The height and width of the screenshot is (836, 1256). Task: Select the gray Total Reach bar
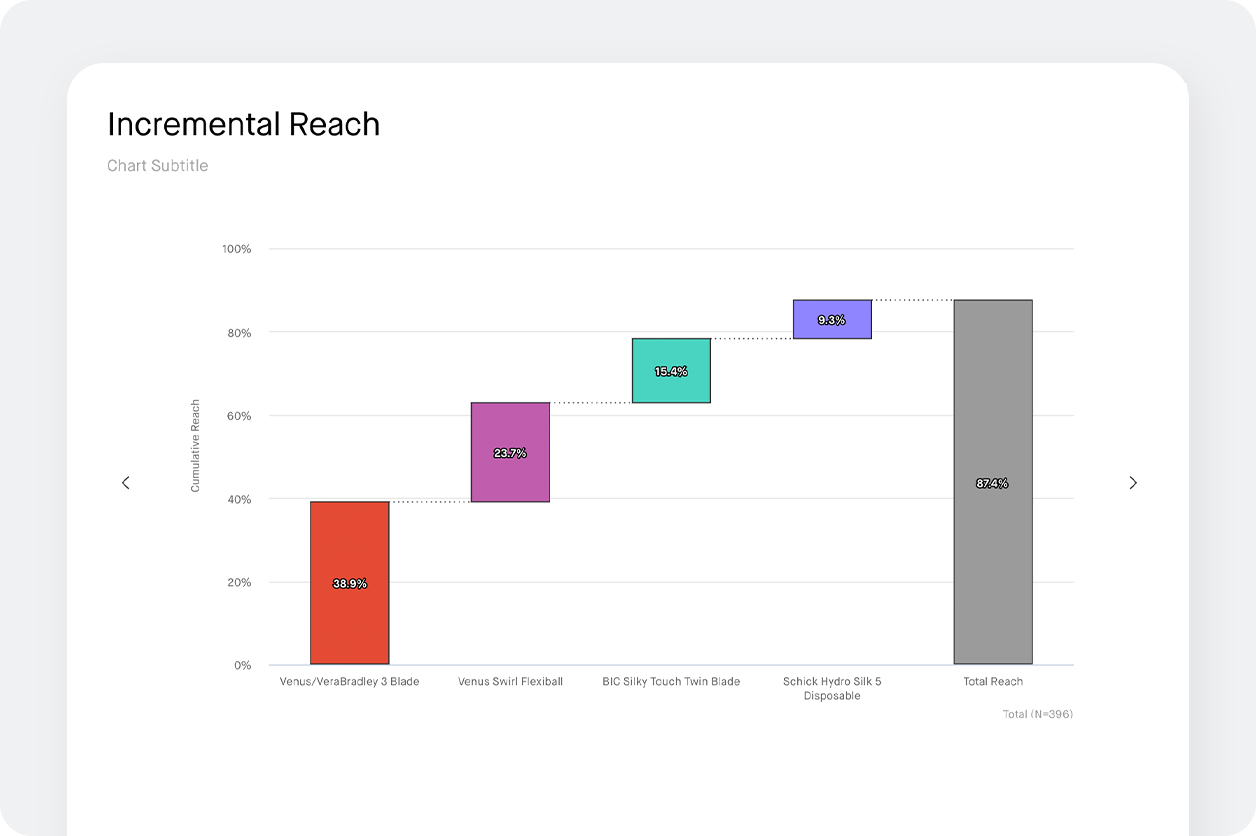[993, 482]
